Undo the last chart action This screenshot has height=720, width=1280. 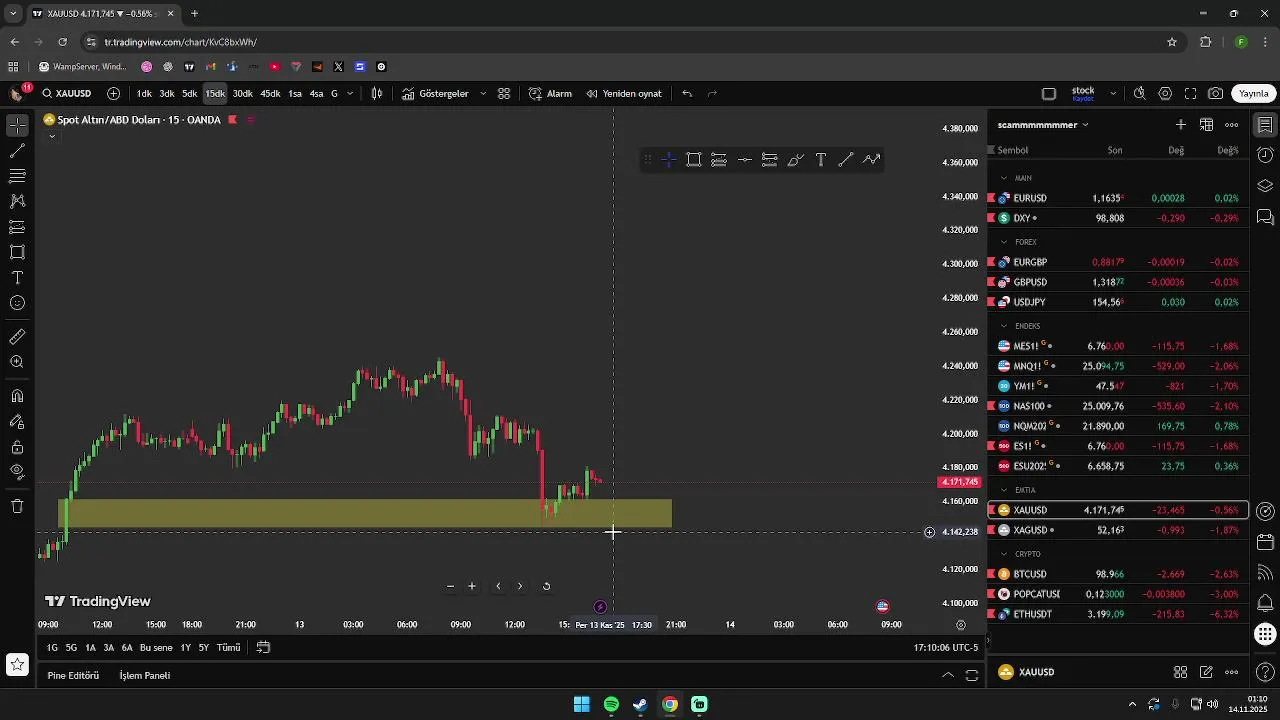click(687, 93)
